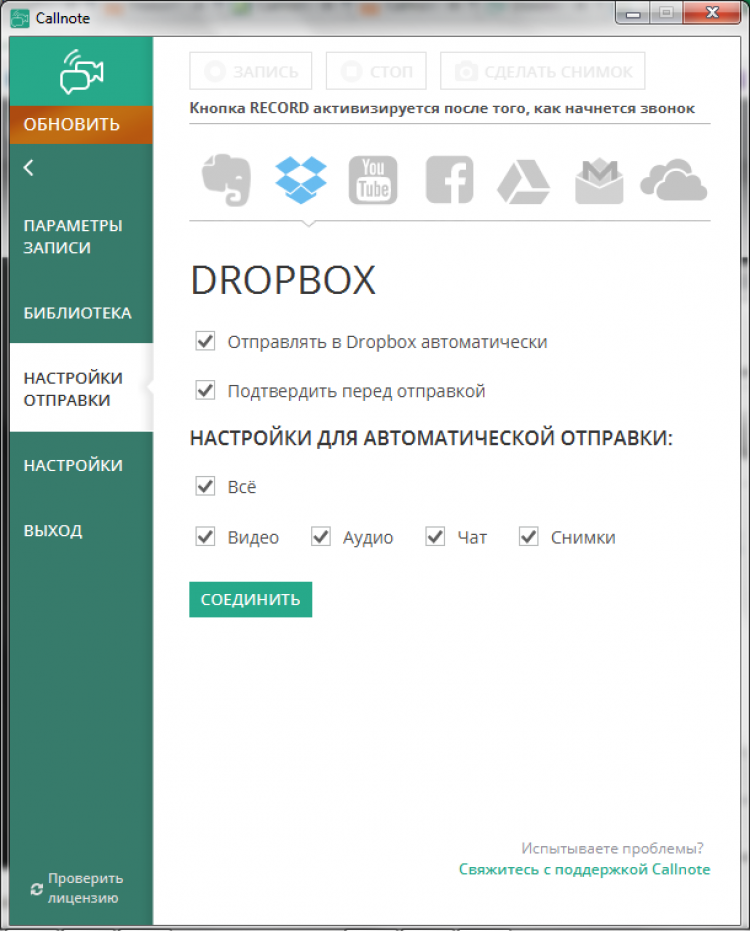
Task: Click the 'DROPBOX' heading text
Action: [283, 280]
